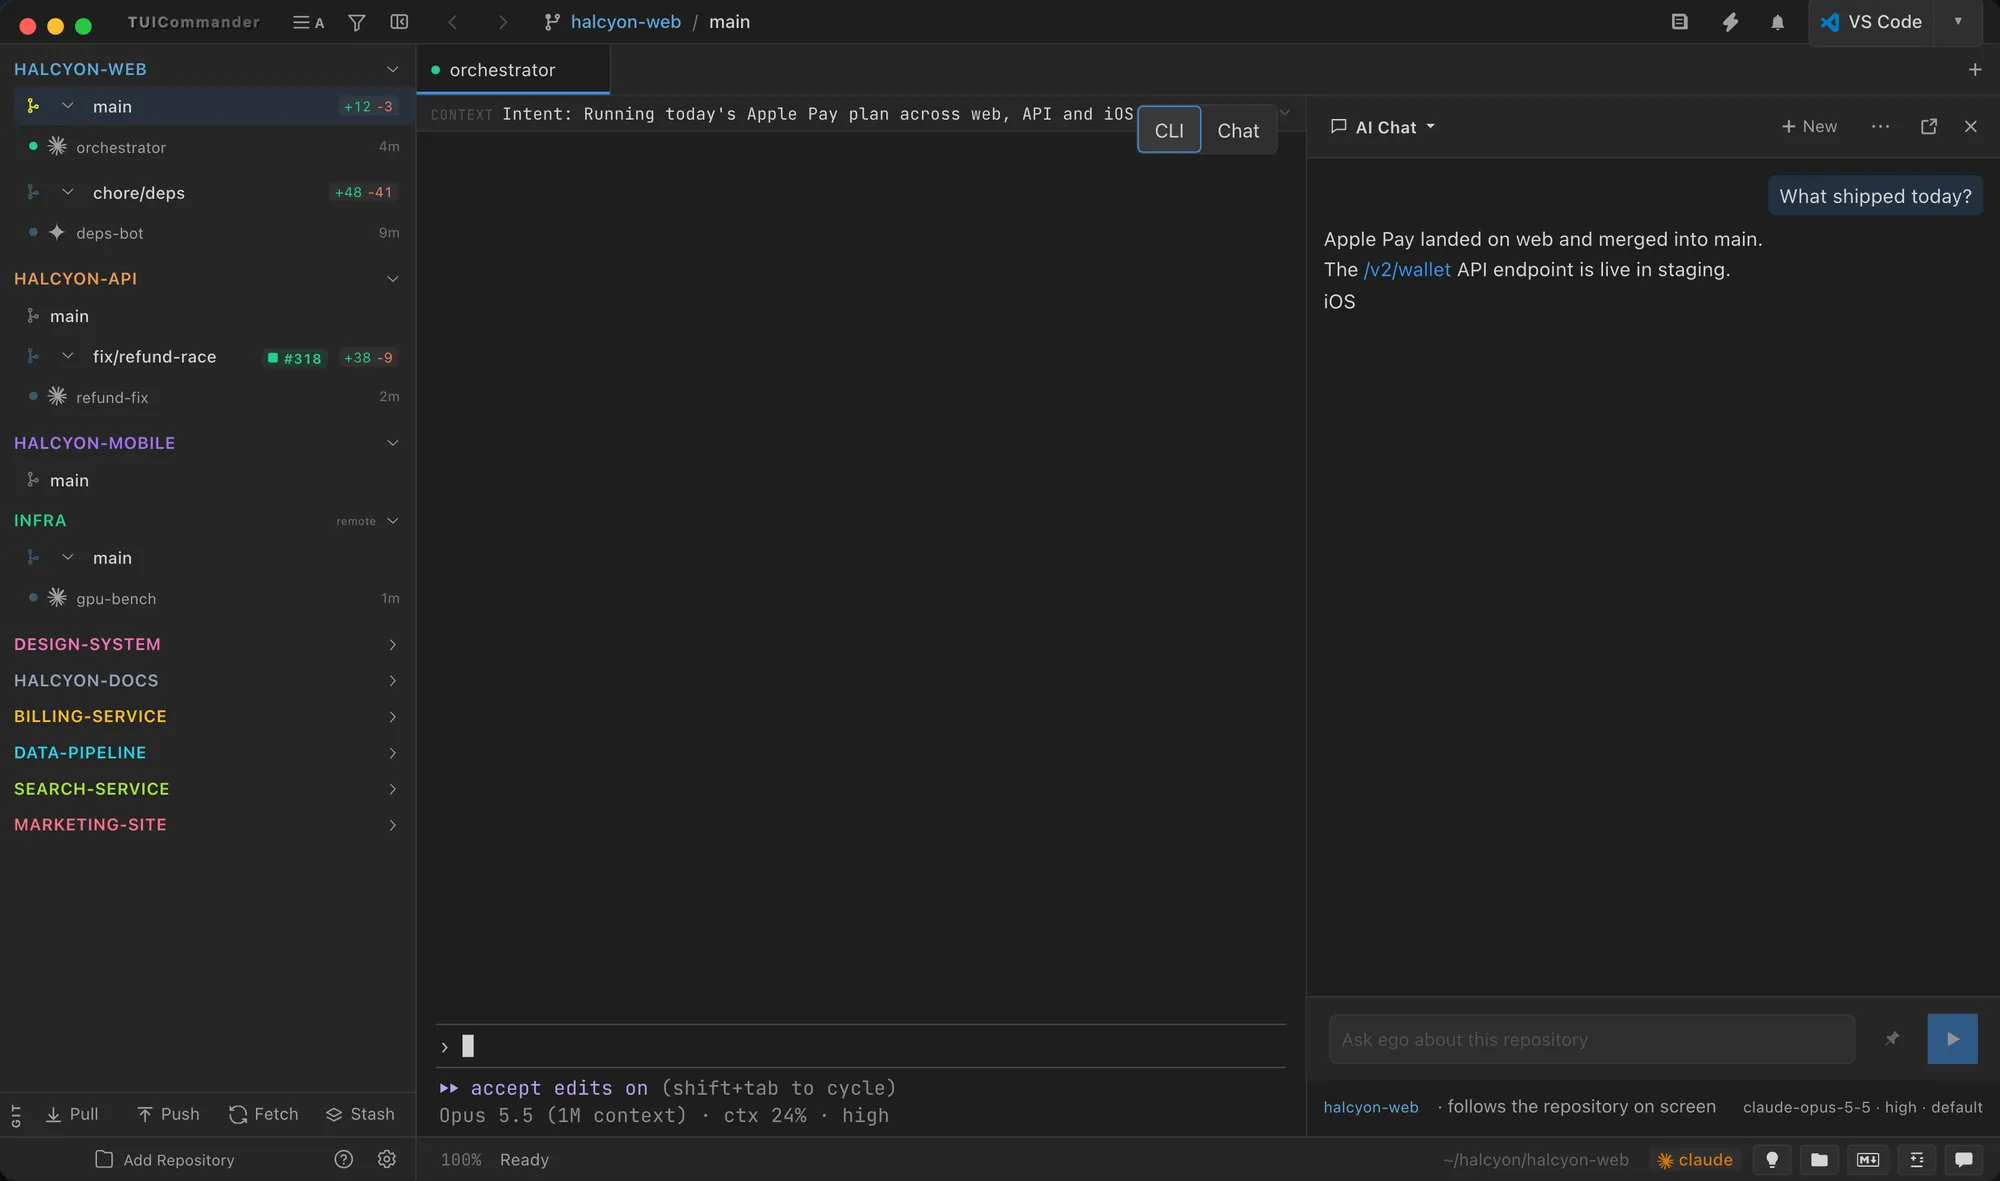Push commits to remote
This screenshot has height=1181, width=2000.
[x=168, y=1114]
